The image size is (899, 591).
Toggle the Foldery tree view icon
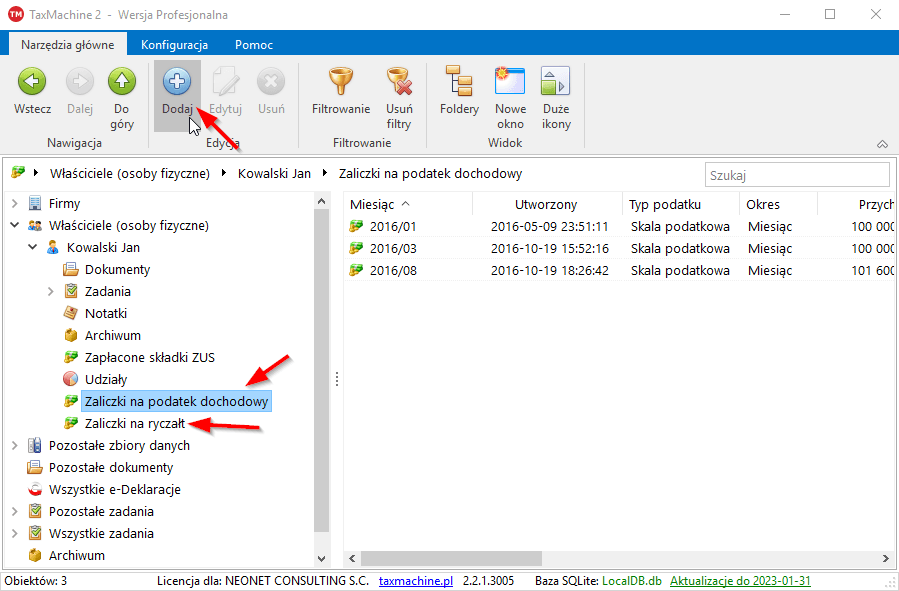[x=459, y=82]
